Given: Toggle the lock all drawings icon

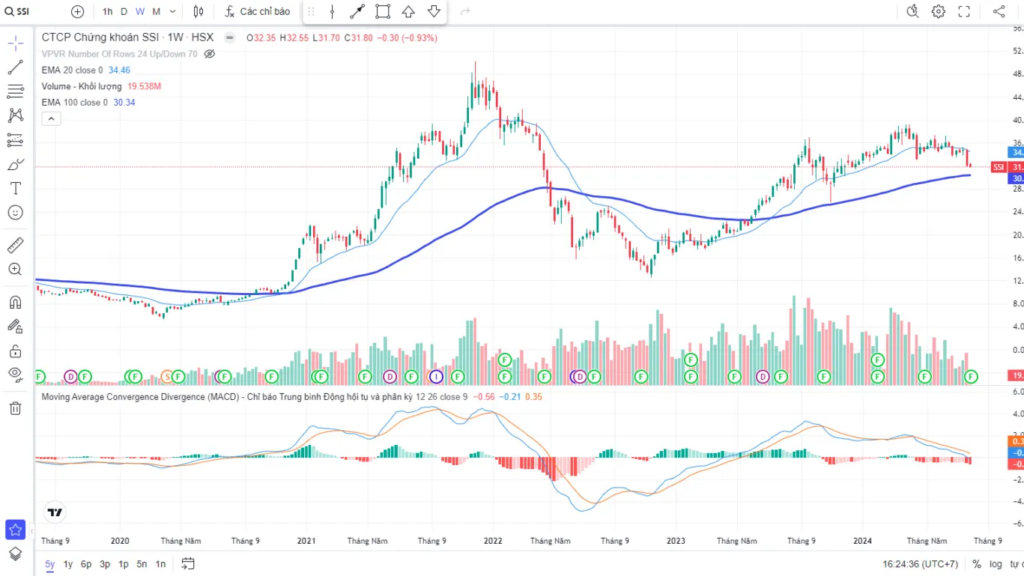Looking at the screenshot, I should pos(15,351).
